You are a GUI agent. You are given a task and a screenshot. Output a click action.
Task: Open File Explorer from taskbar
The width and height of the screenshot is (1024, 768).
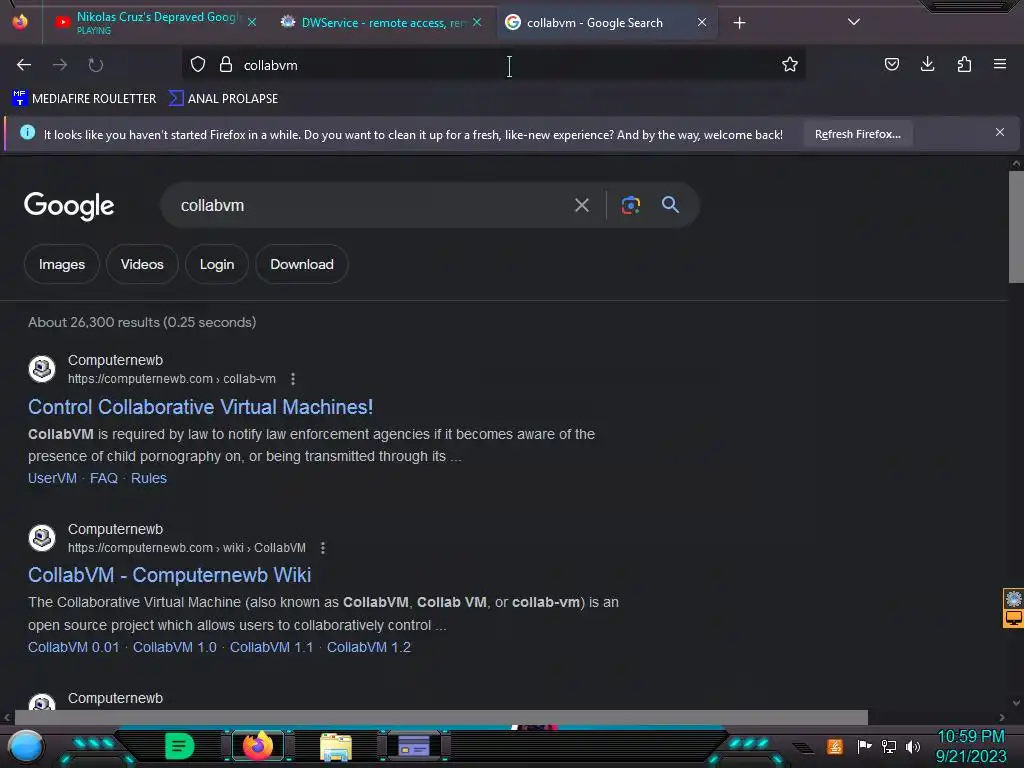(336, 746)
